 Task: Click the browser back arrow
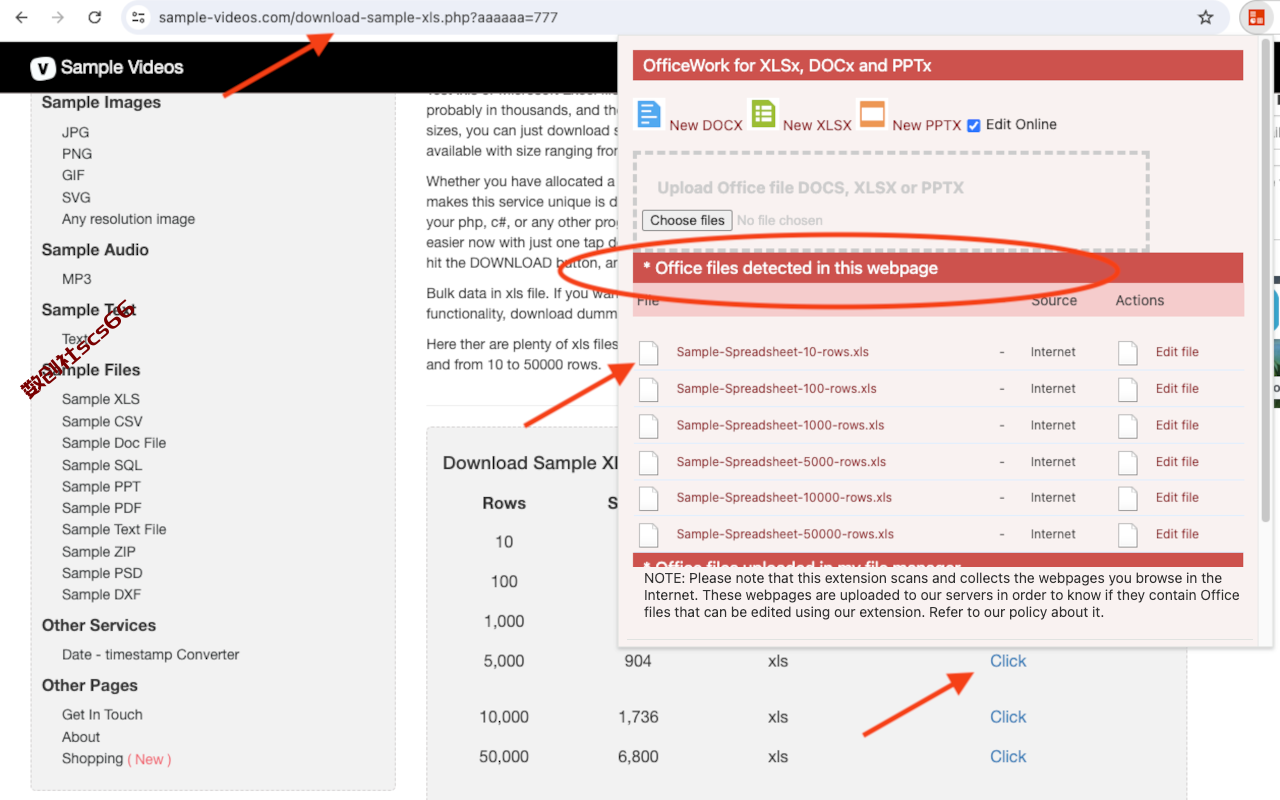21,17
